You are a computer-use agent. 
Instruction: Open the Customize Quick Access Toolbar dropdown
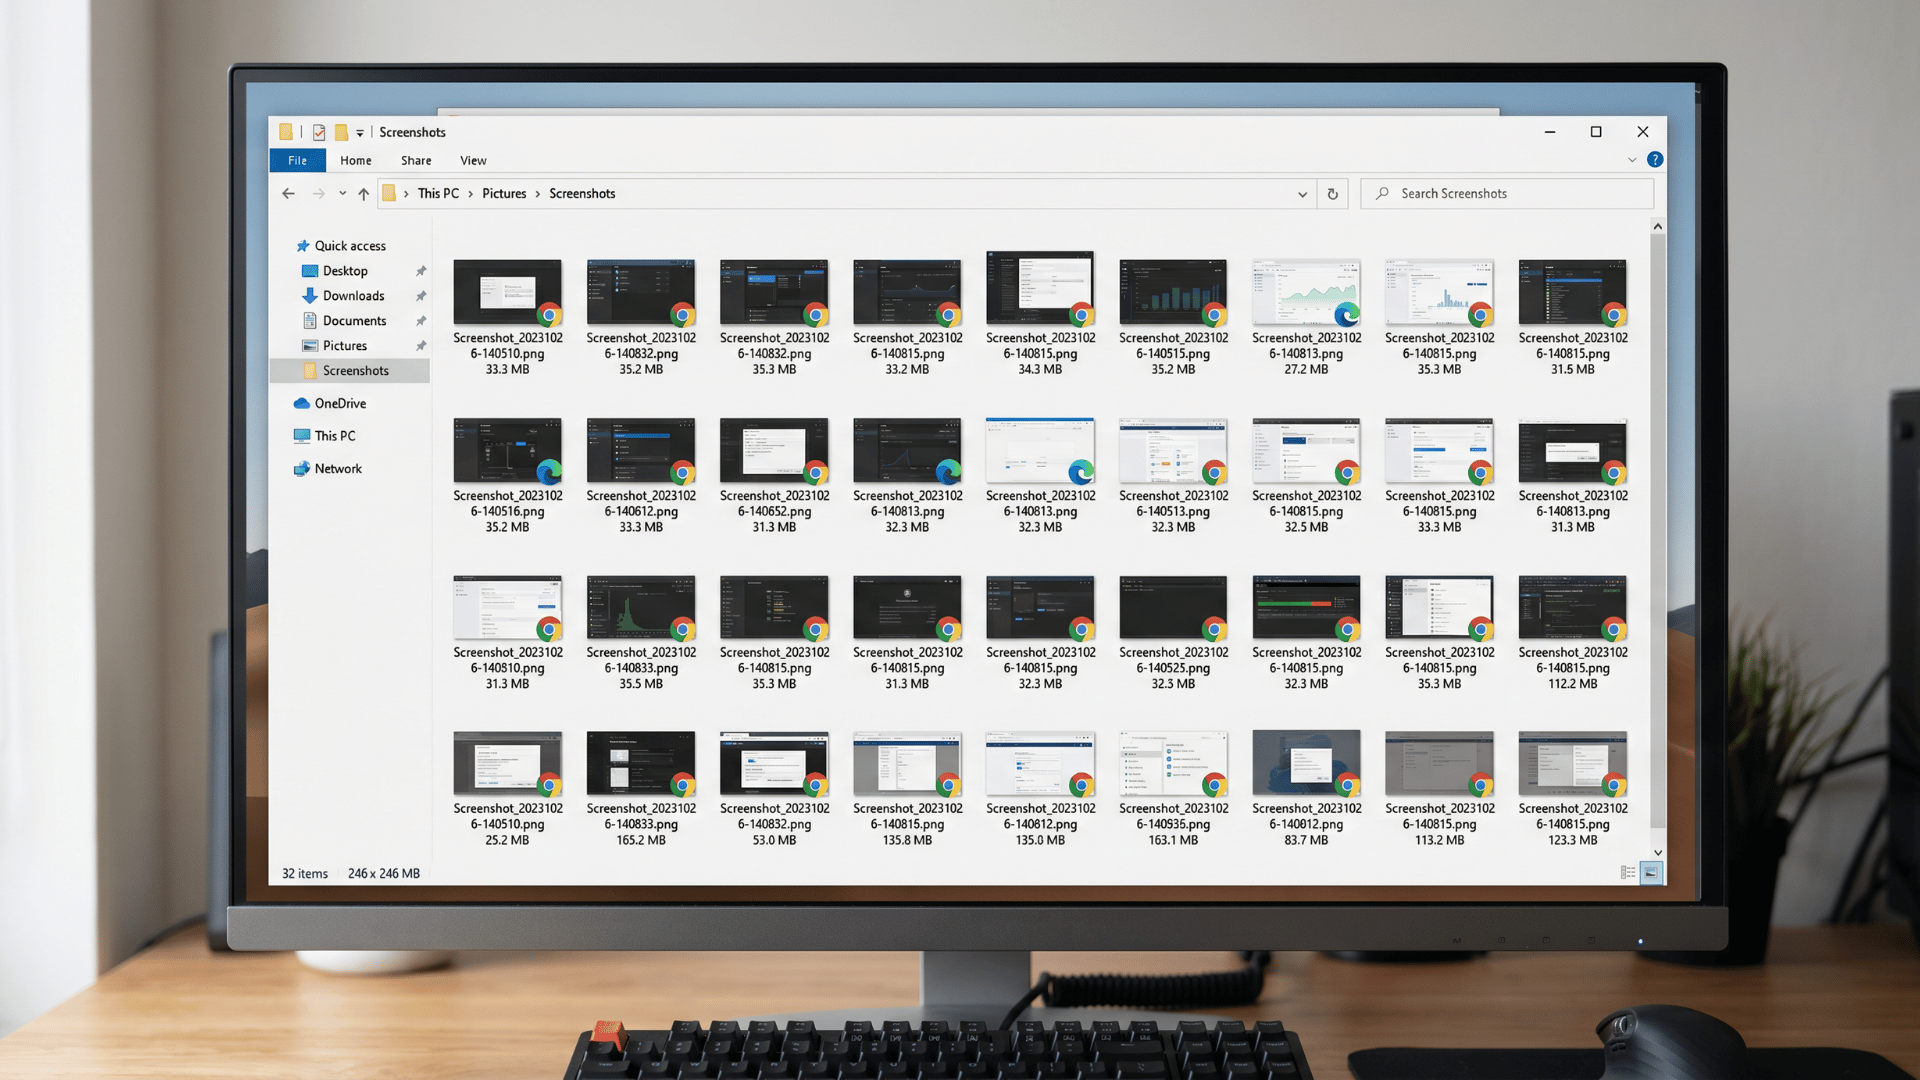[x=360, y=133]
